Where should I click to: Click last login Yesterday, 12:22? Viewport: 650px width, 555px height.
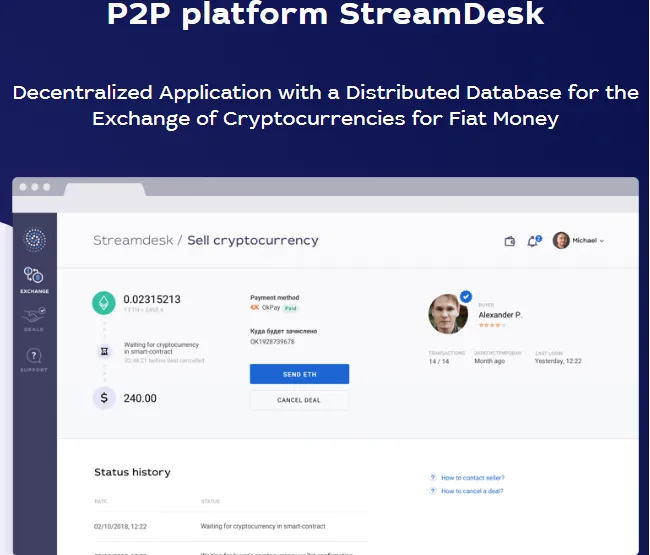pos(558,361)
